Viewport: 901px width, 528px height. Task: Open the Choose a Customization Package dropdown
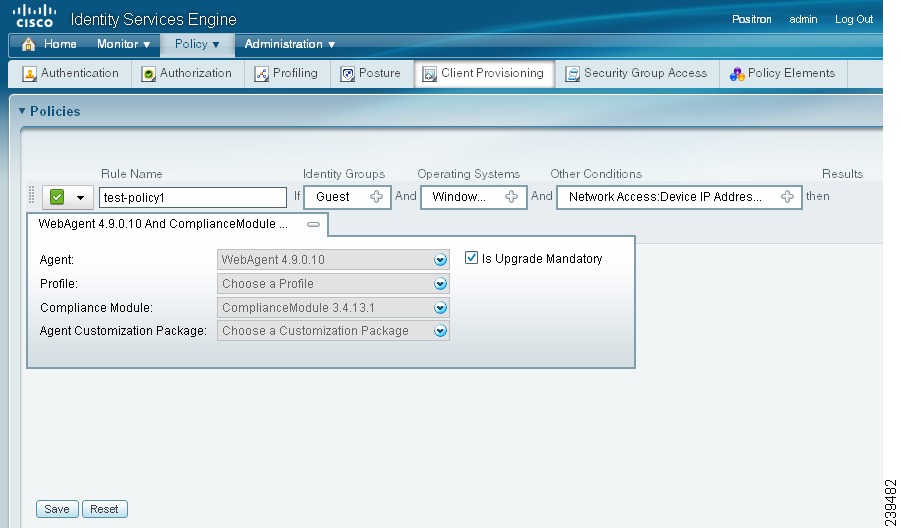pyautogui.click(x=333, y=331)
